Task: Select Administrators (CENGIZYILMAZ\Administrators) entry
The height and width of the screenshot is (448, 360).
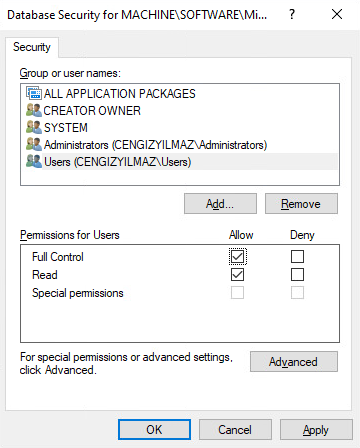Action: click(155, 145)
